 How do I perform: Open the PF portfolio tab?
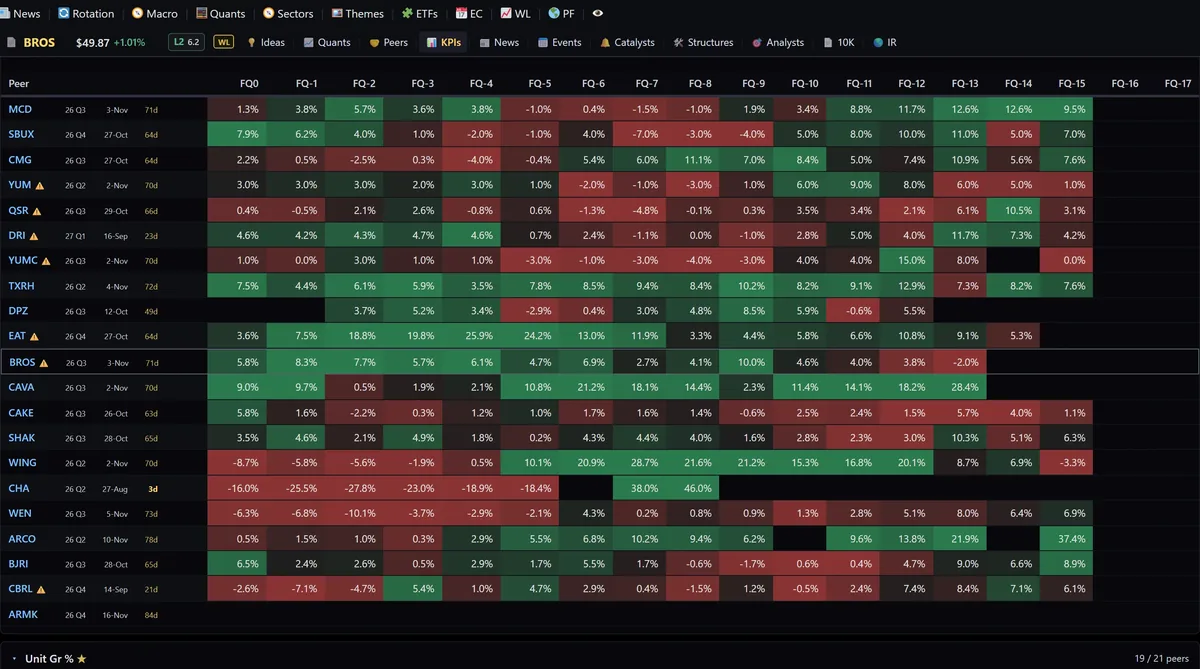coord(561,14)
